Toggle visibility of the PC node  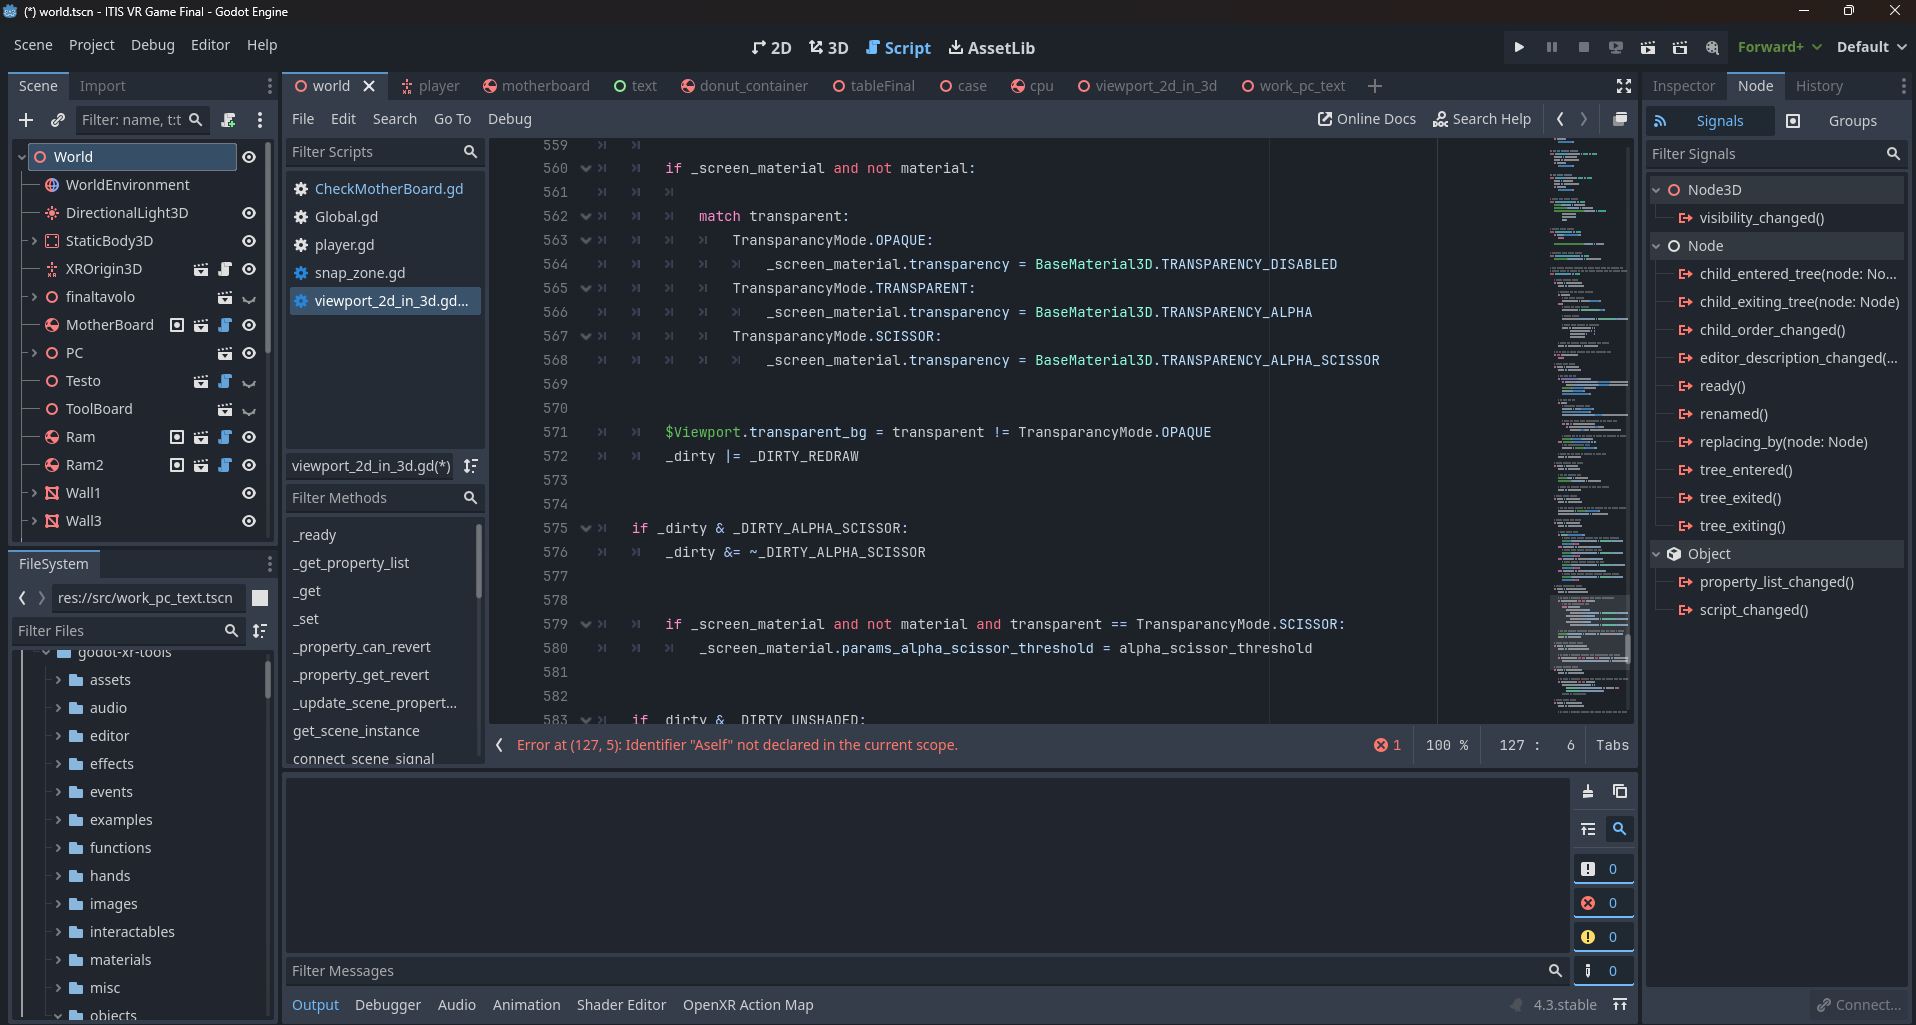pyautogui.click(x=249, y=353)
